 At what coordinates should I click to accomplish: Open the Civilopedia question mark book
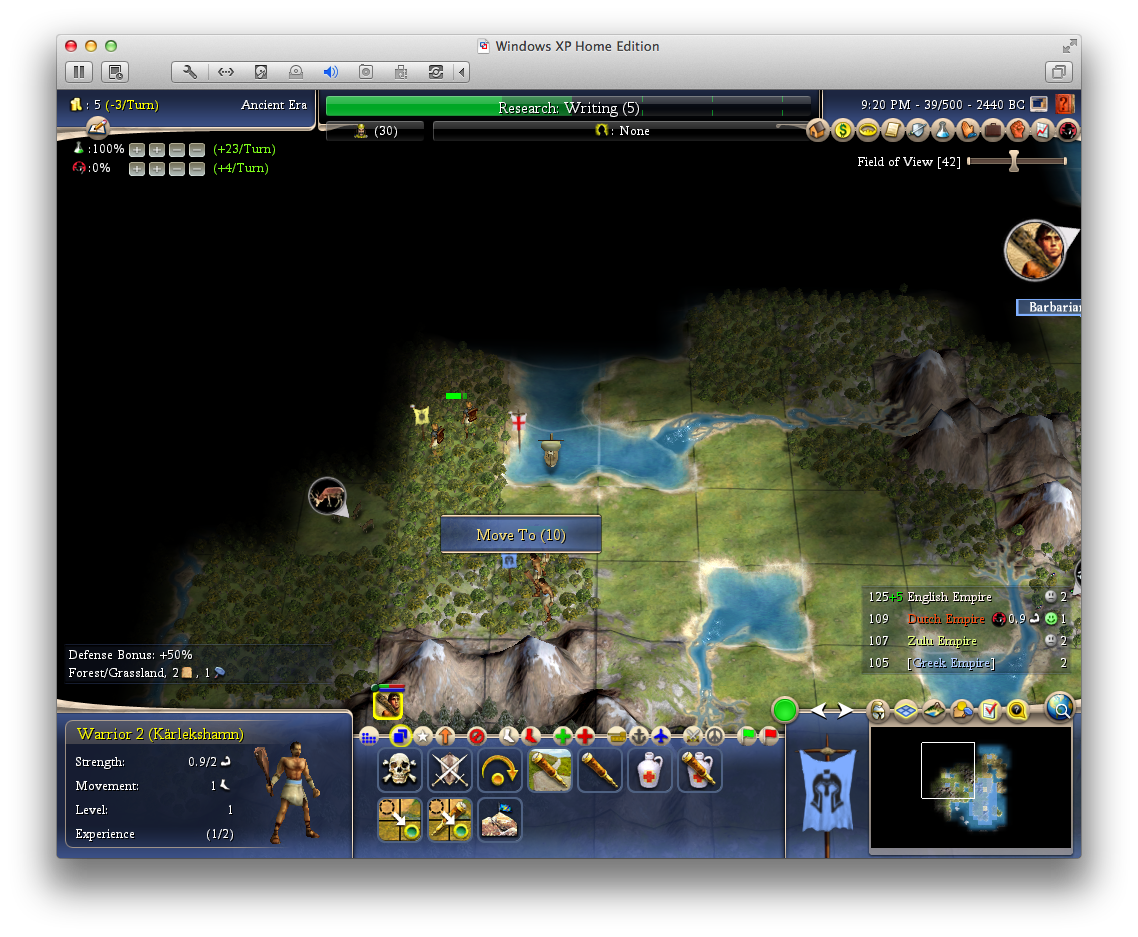pos(1065,105)
